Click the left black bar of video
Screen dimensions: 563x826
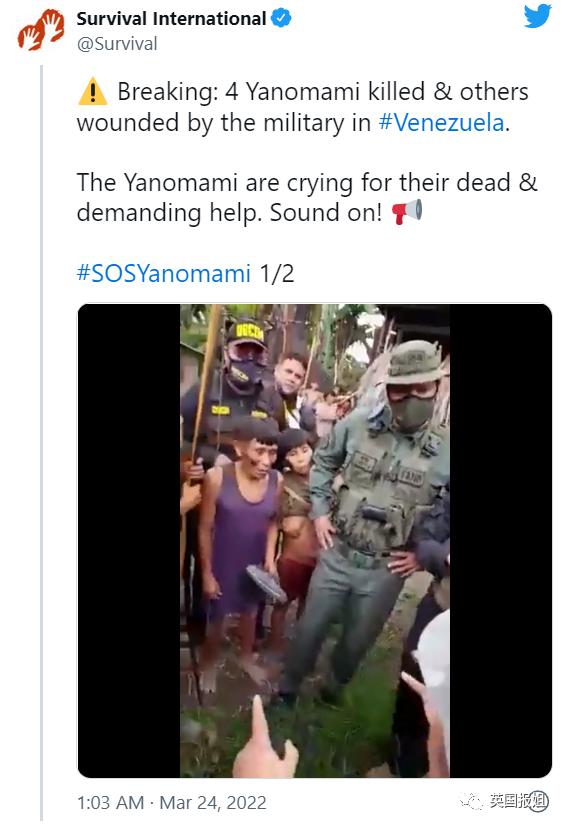click(x=129, y=540)
